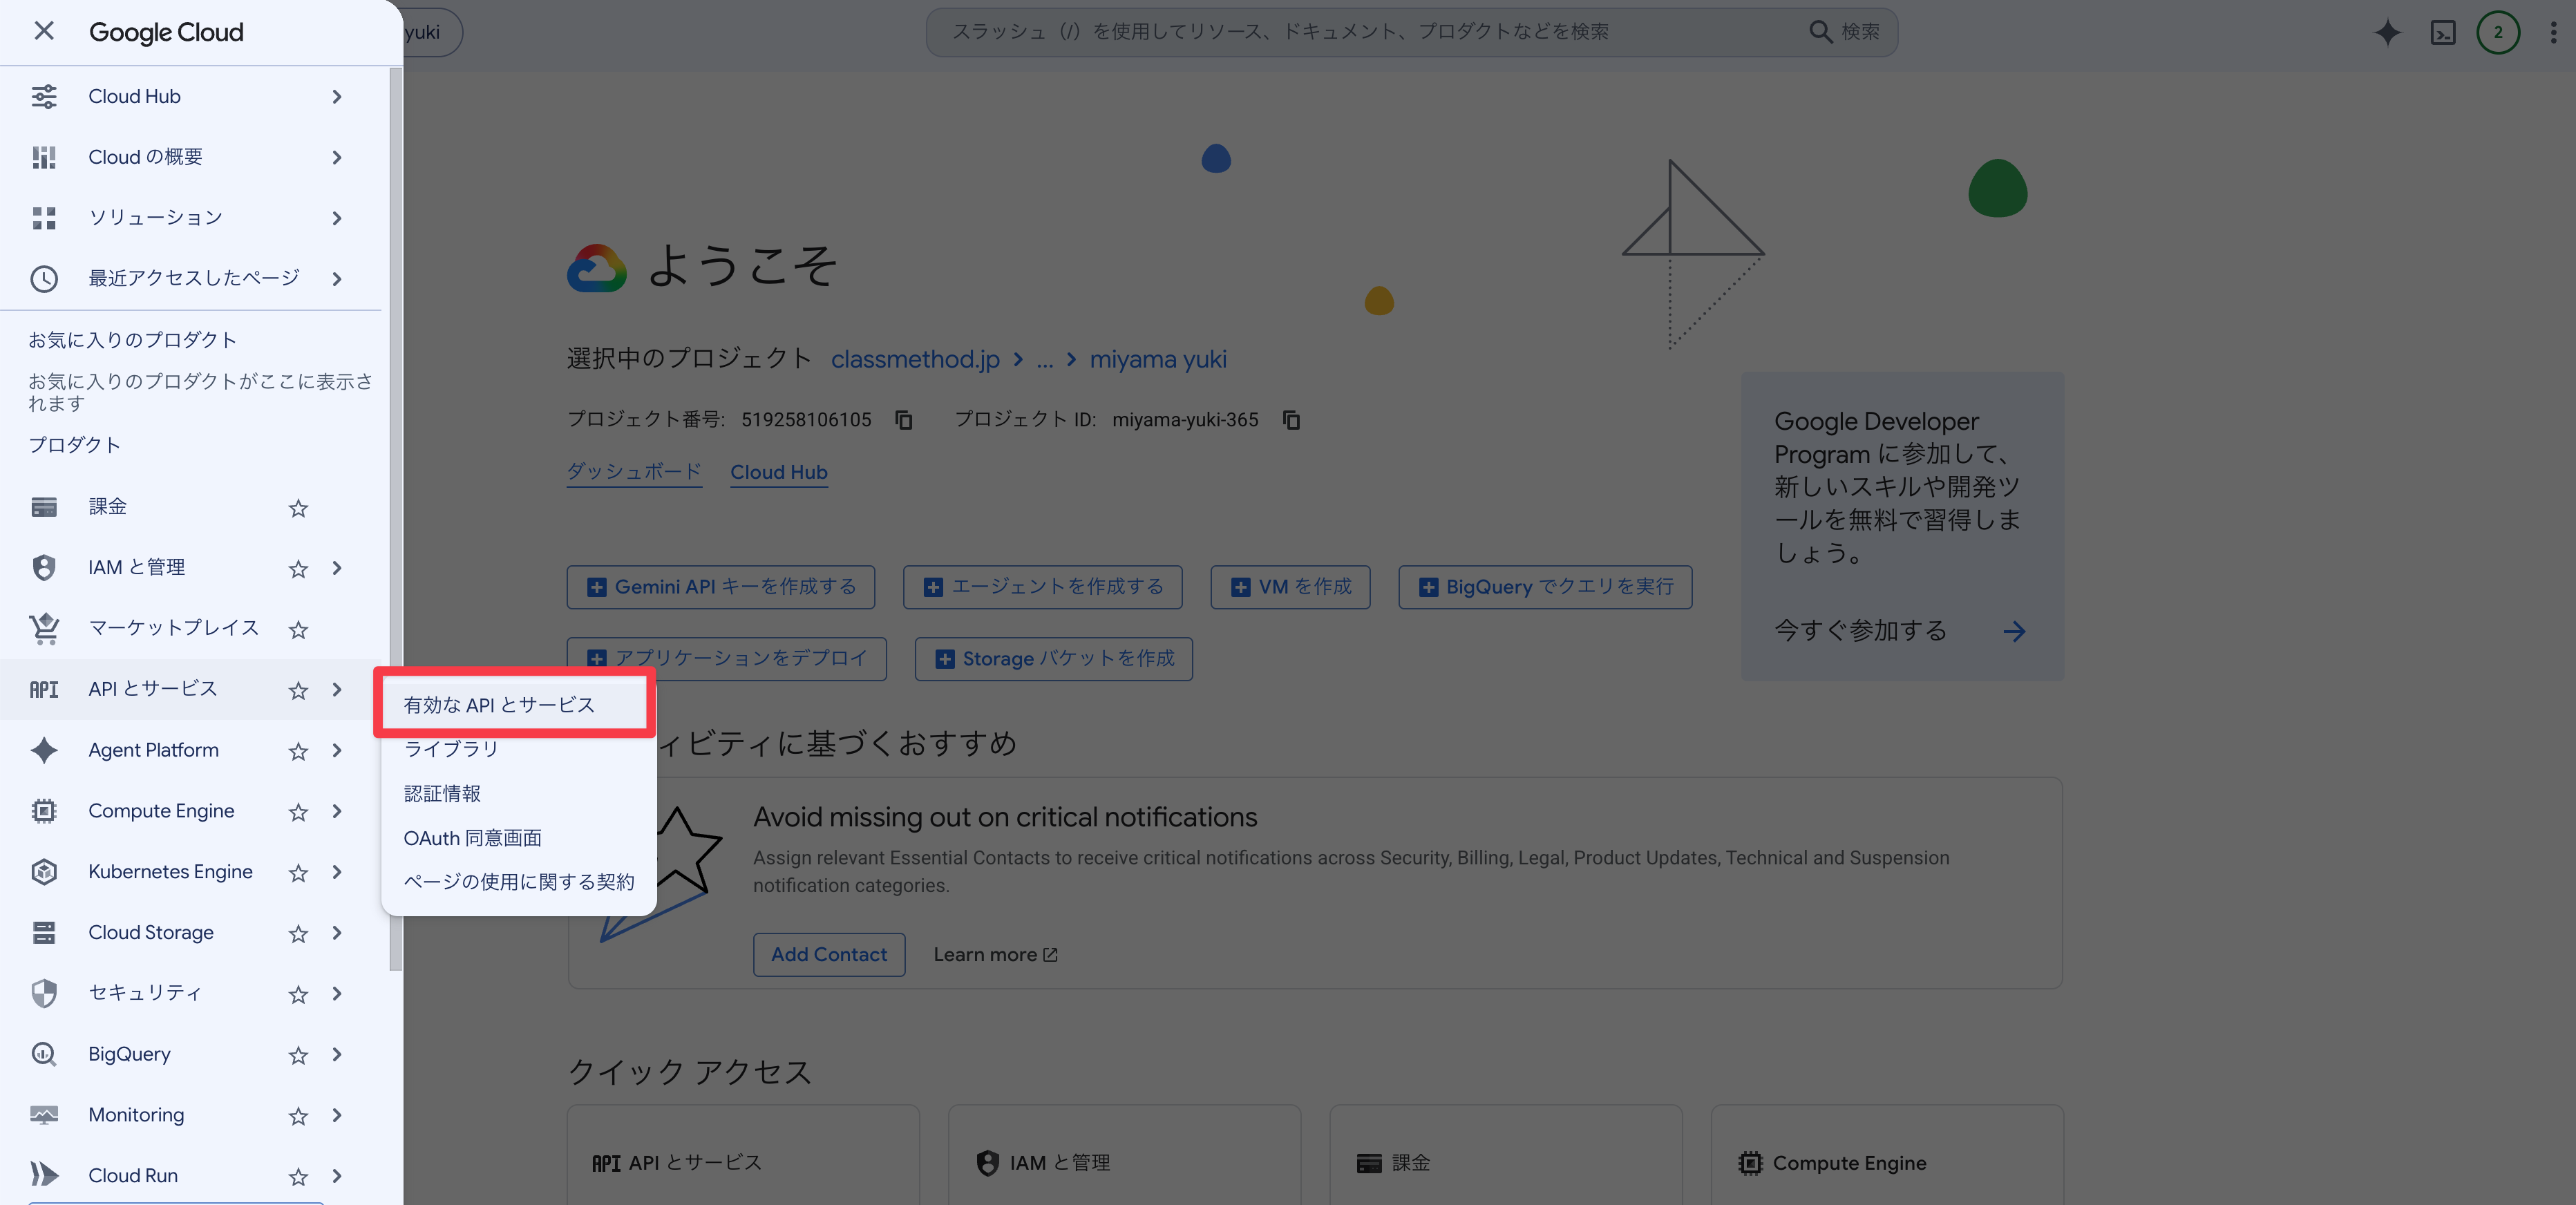Click the Google Cloud logo
The width and height of the screenshot is (2576, 1205).
166,32
